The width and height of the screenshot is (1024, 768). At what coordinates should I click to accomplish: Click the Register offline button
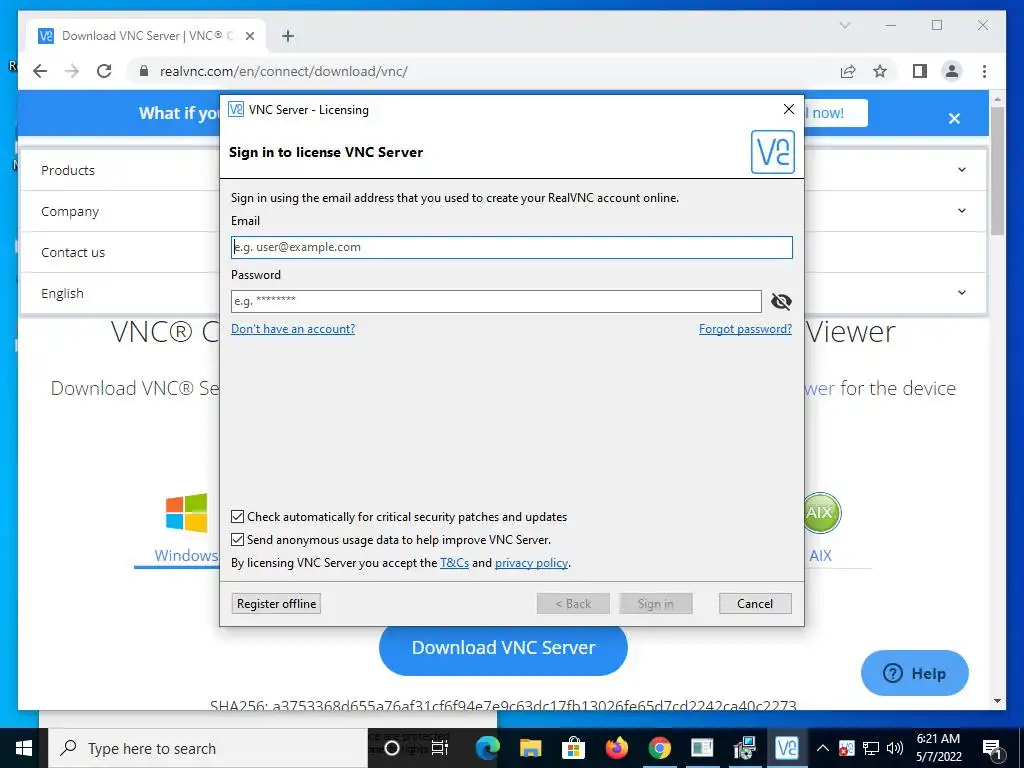[276, 603]
